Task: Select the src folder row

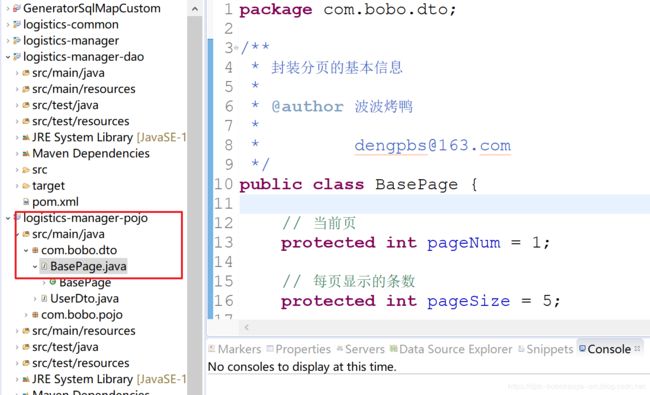Action: coord(40,170)
